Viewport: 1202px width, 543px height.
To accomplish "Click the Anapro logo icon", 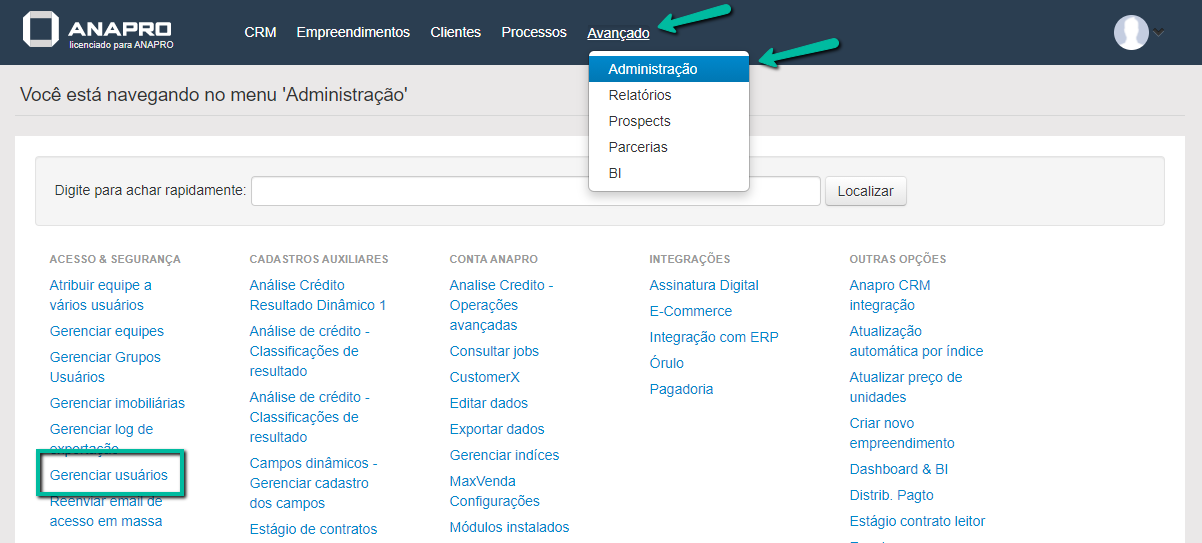I will click(x=41, y=31).
